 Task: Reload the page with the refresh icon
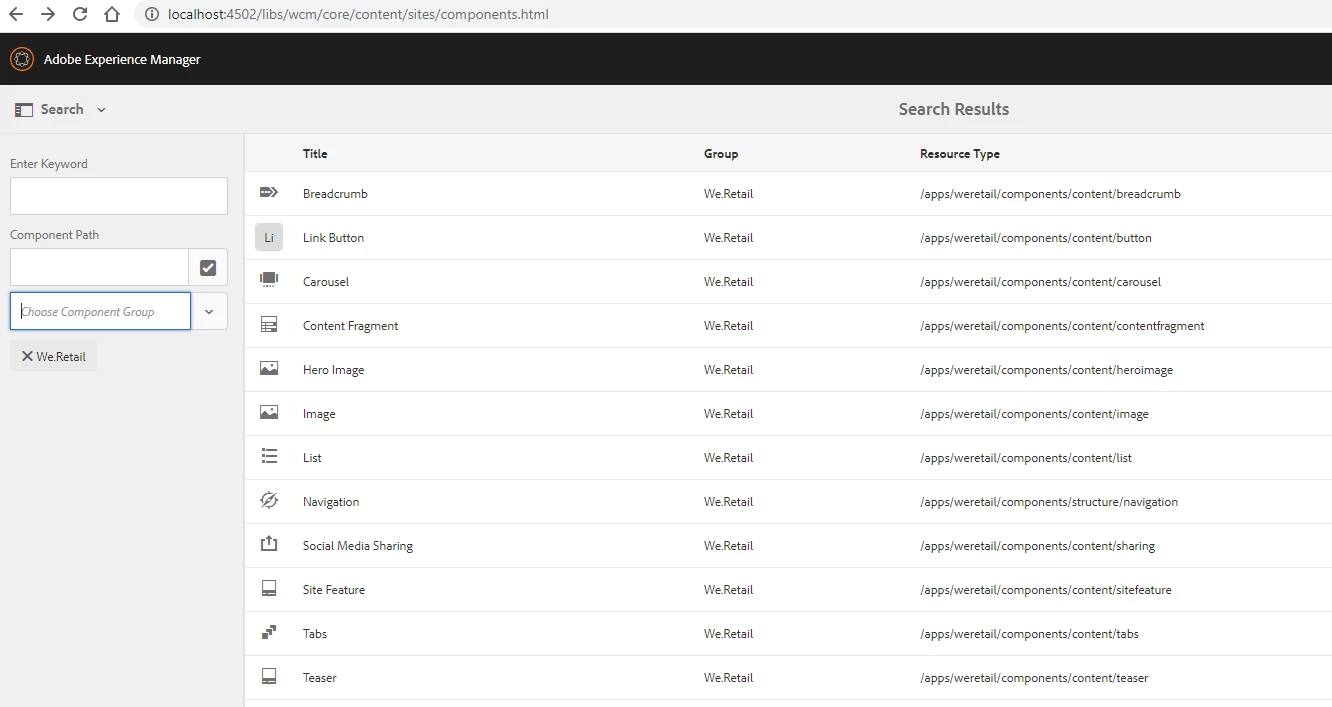[x=80, y=14]
